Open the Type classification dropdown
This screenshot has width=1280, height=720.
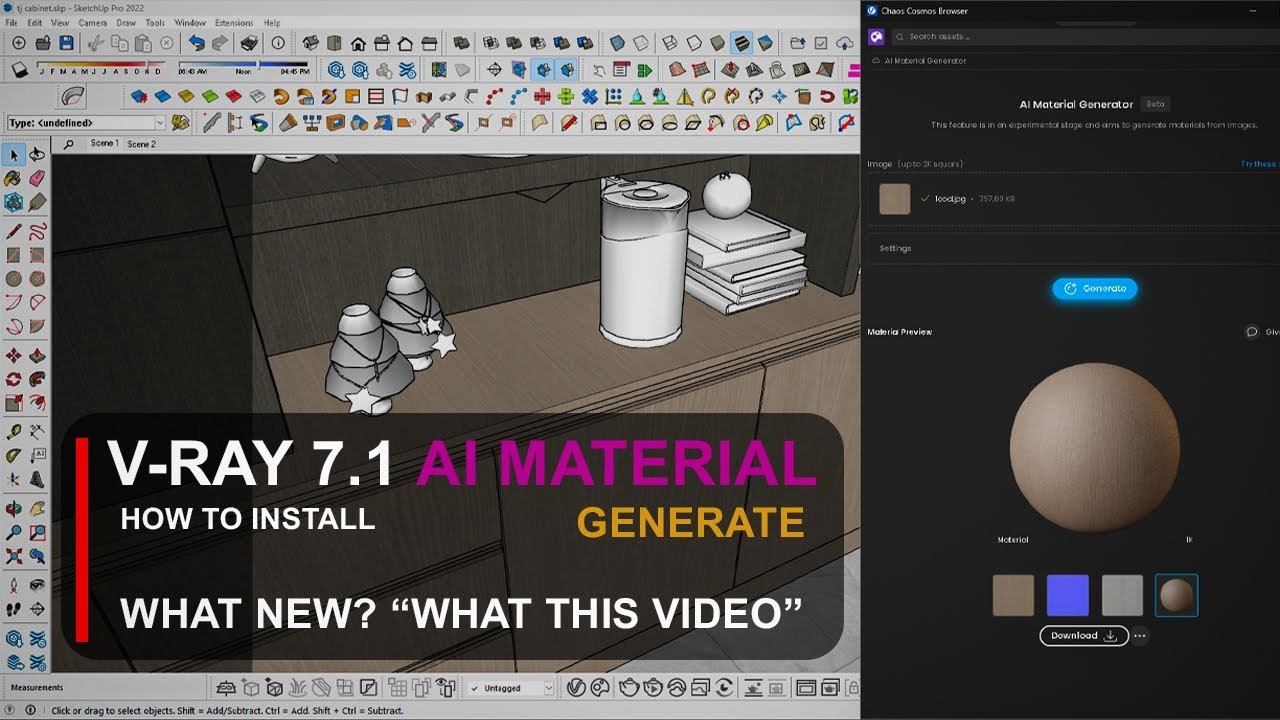click(x=159, y=123)
